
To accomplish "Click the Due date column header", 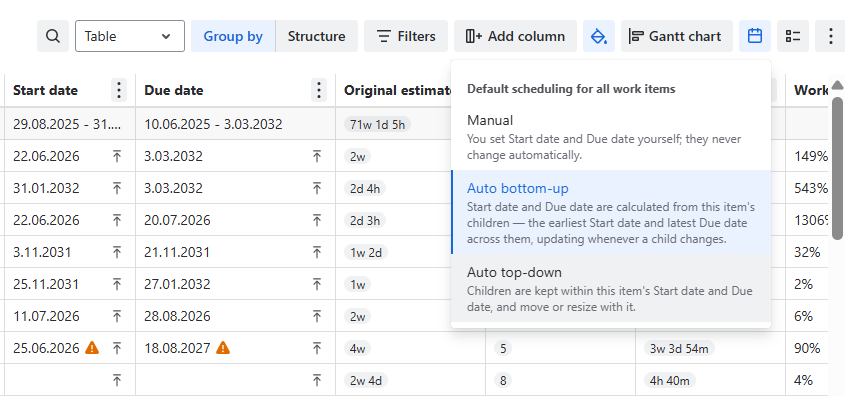I will (174, 91).
